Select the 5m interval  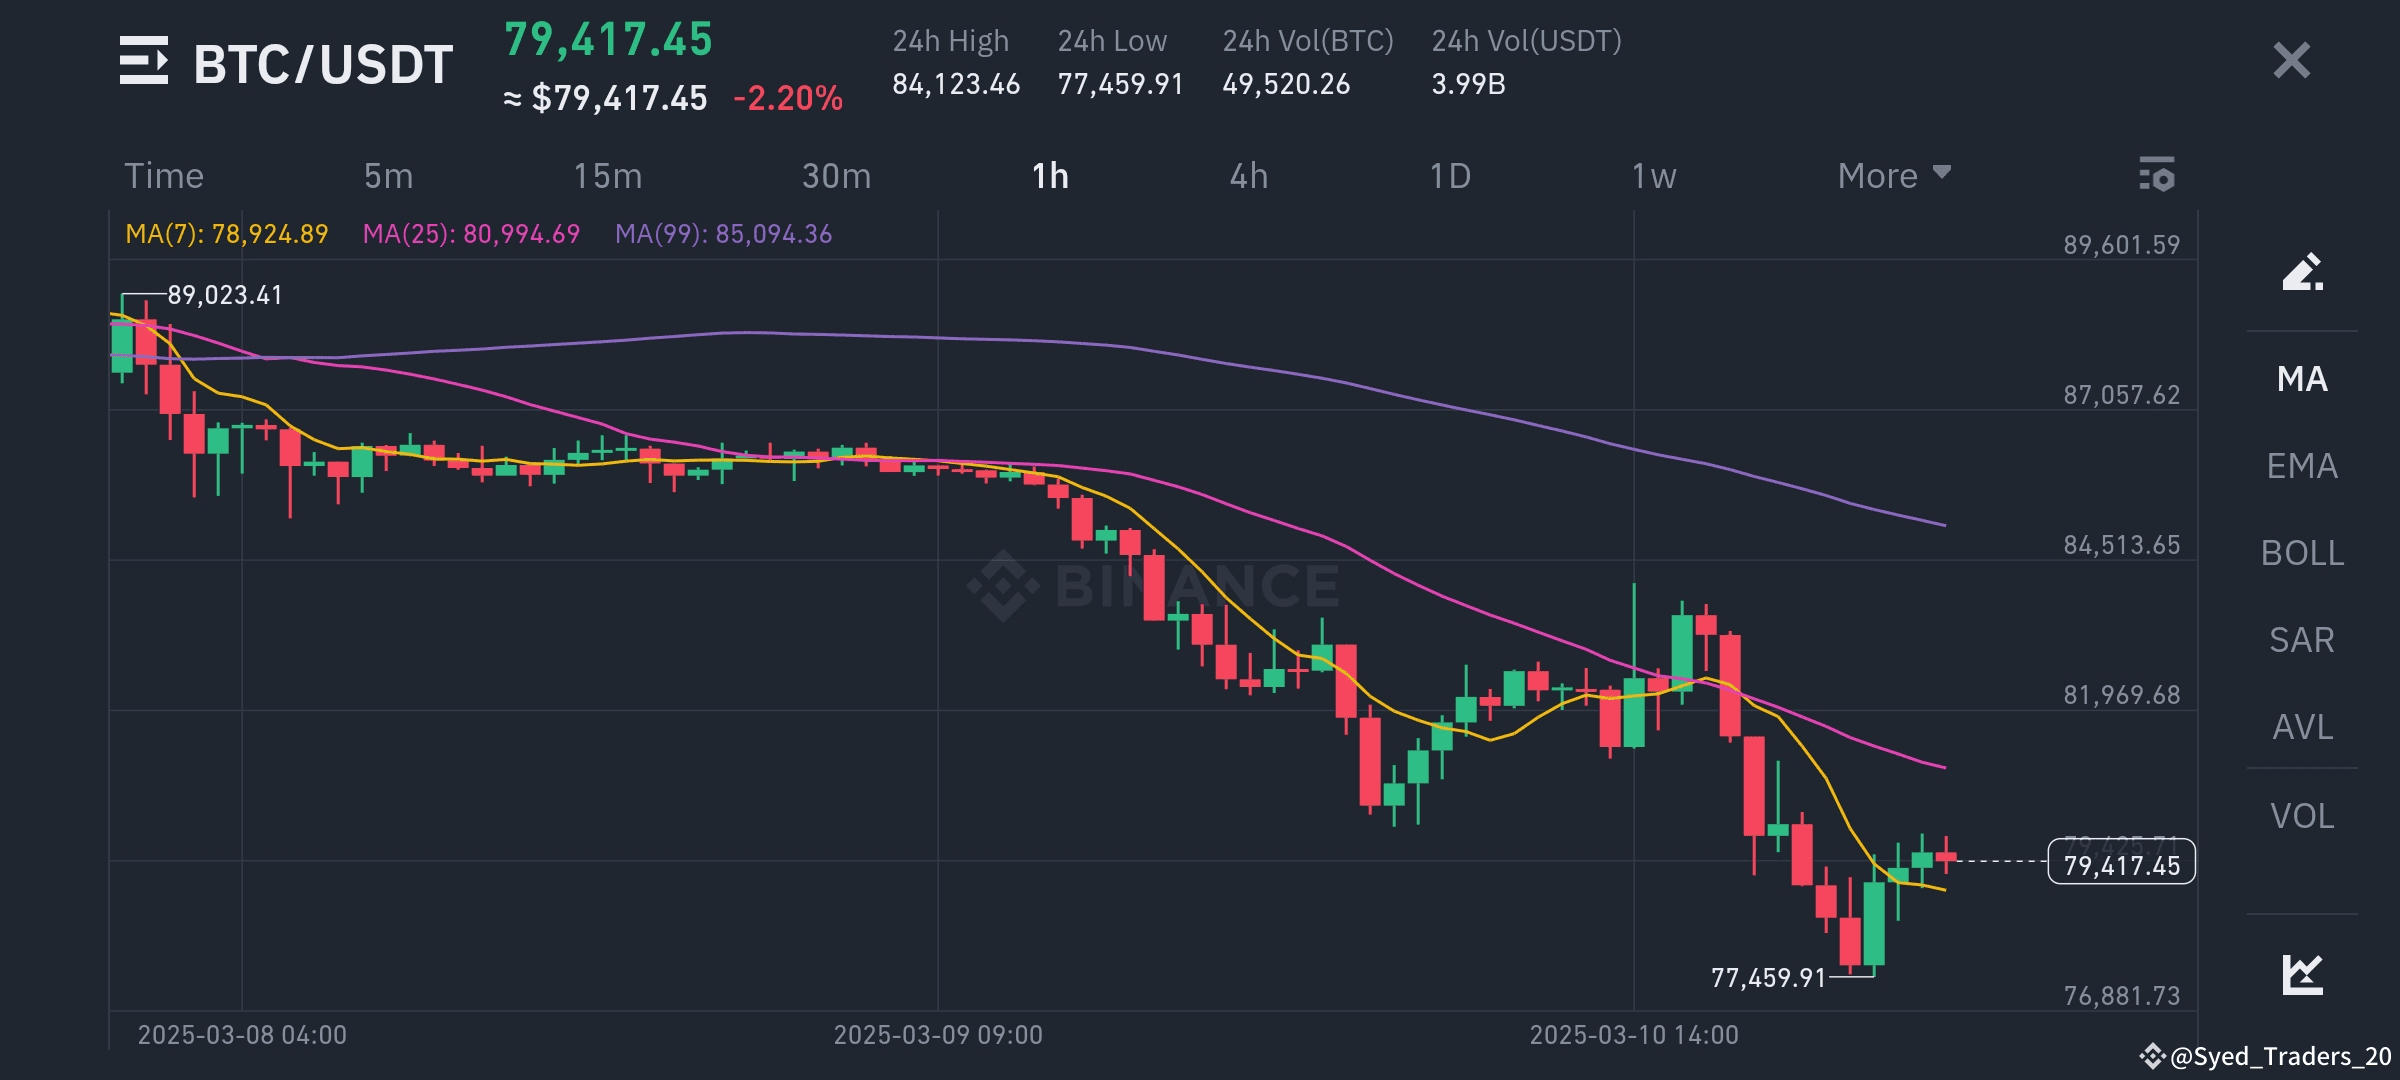(x=388, y=176)
